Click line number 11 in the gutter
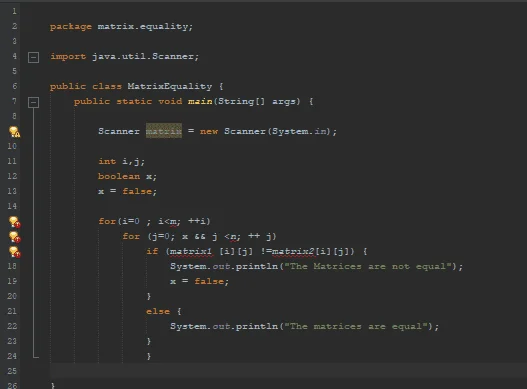Image resolution: width=527 pixels, height=389 pixels. coord(12,161)
